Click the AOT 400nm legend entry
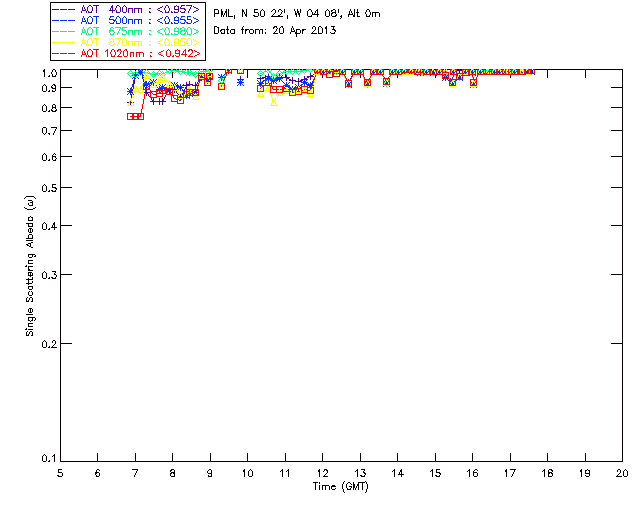Image resolution: width=640 pixels, height=512 pixels. (x=126, y=9)
